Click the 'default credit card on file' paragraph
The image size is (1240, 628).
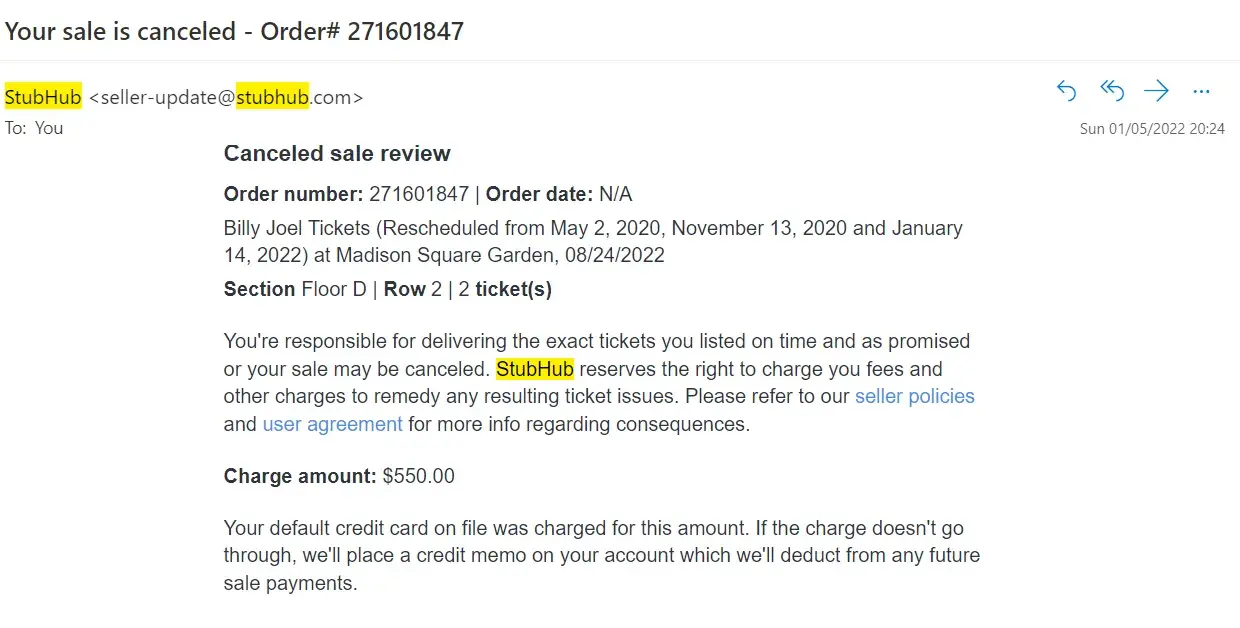(600, 555)
